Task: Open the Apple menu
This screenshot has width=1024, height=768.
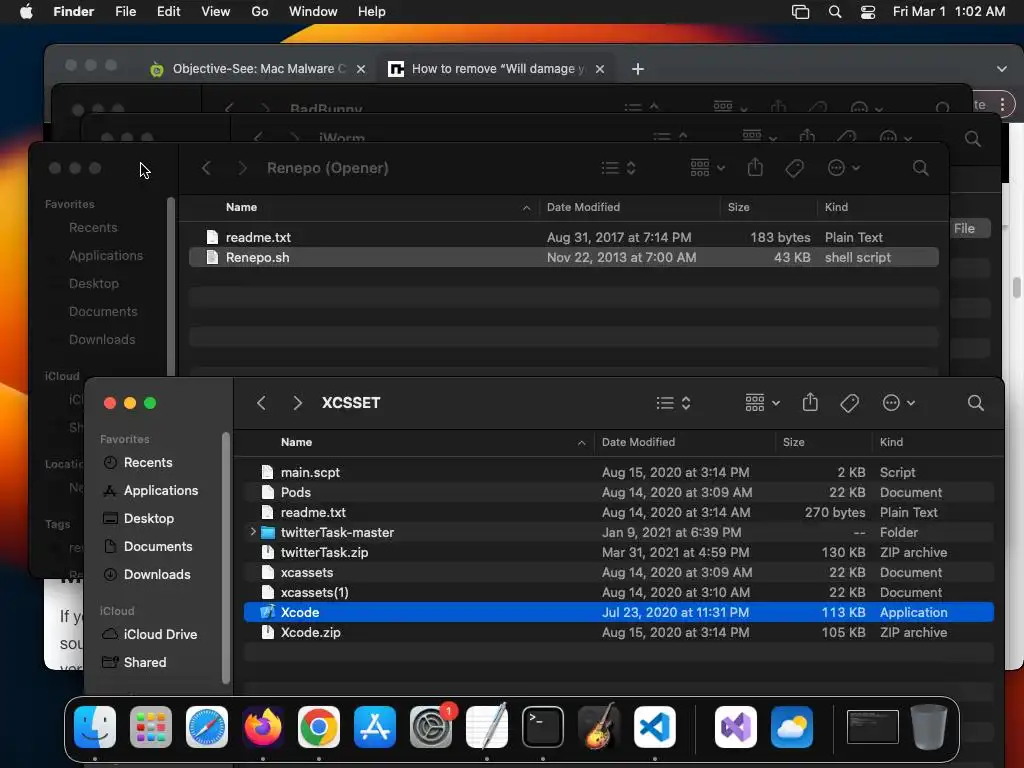Action: [x=26, y=11]
